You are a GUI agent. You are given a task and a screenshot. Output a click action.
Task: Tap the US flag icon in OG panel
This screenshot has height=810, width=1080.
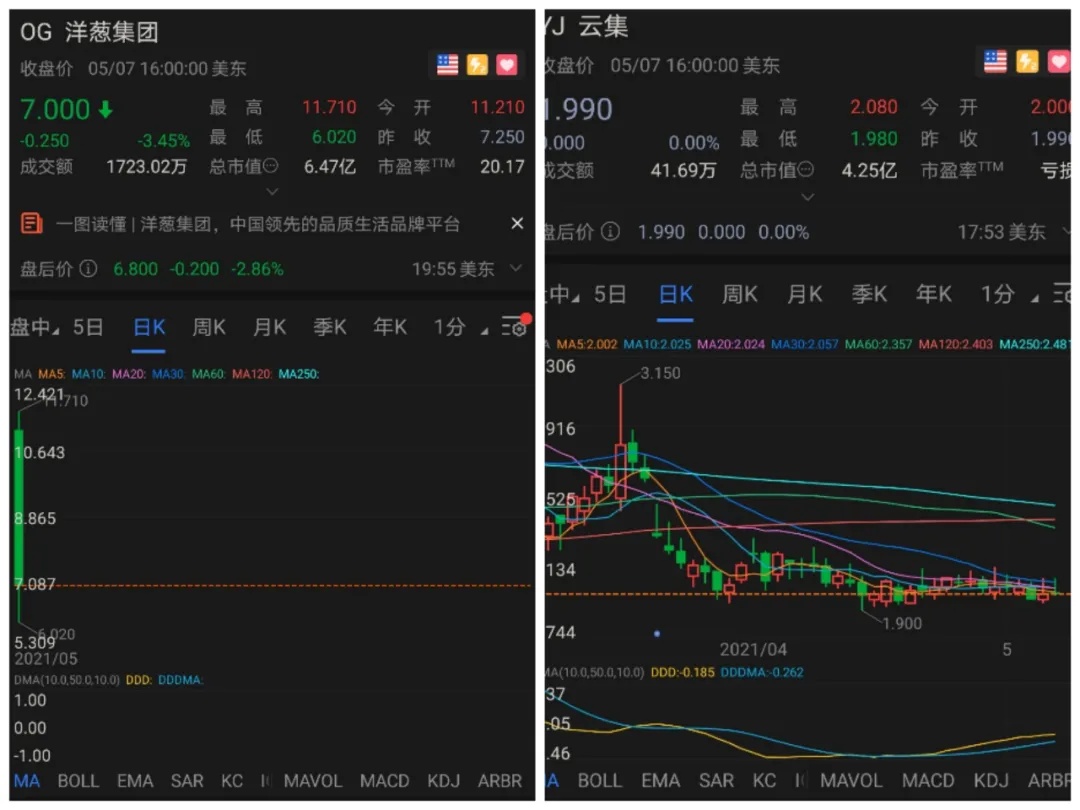click(x=448, y=65)
